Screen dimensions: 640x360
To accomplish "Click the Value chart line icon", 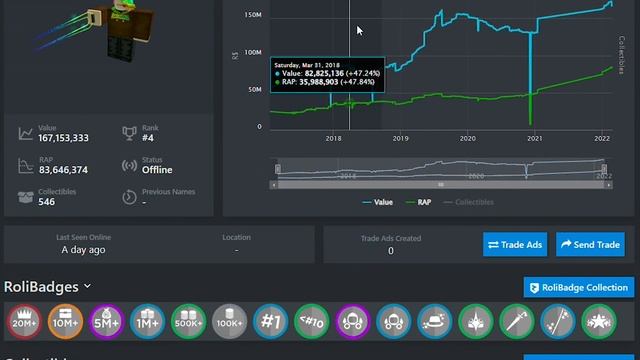I will (25, 133).
